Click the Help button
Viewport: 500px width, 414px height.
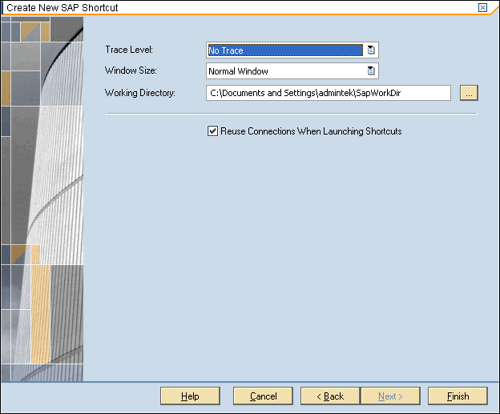coord(190,396)
